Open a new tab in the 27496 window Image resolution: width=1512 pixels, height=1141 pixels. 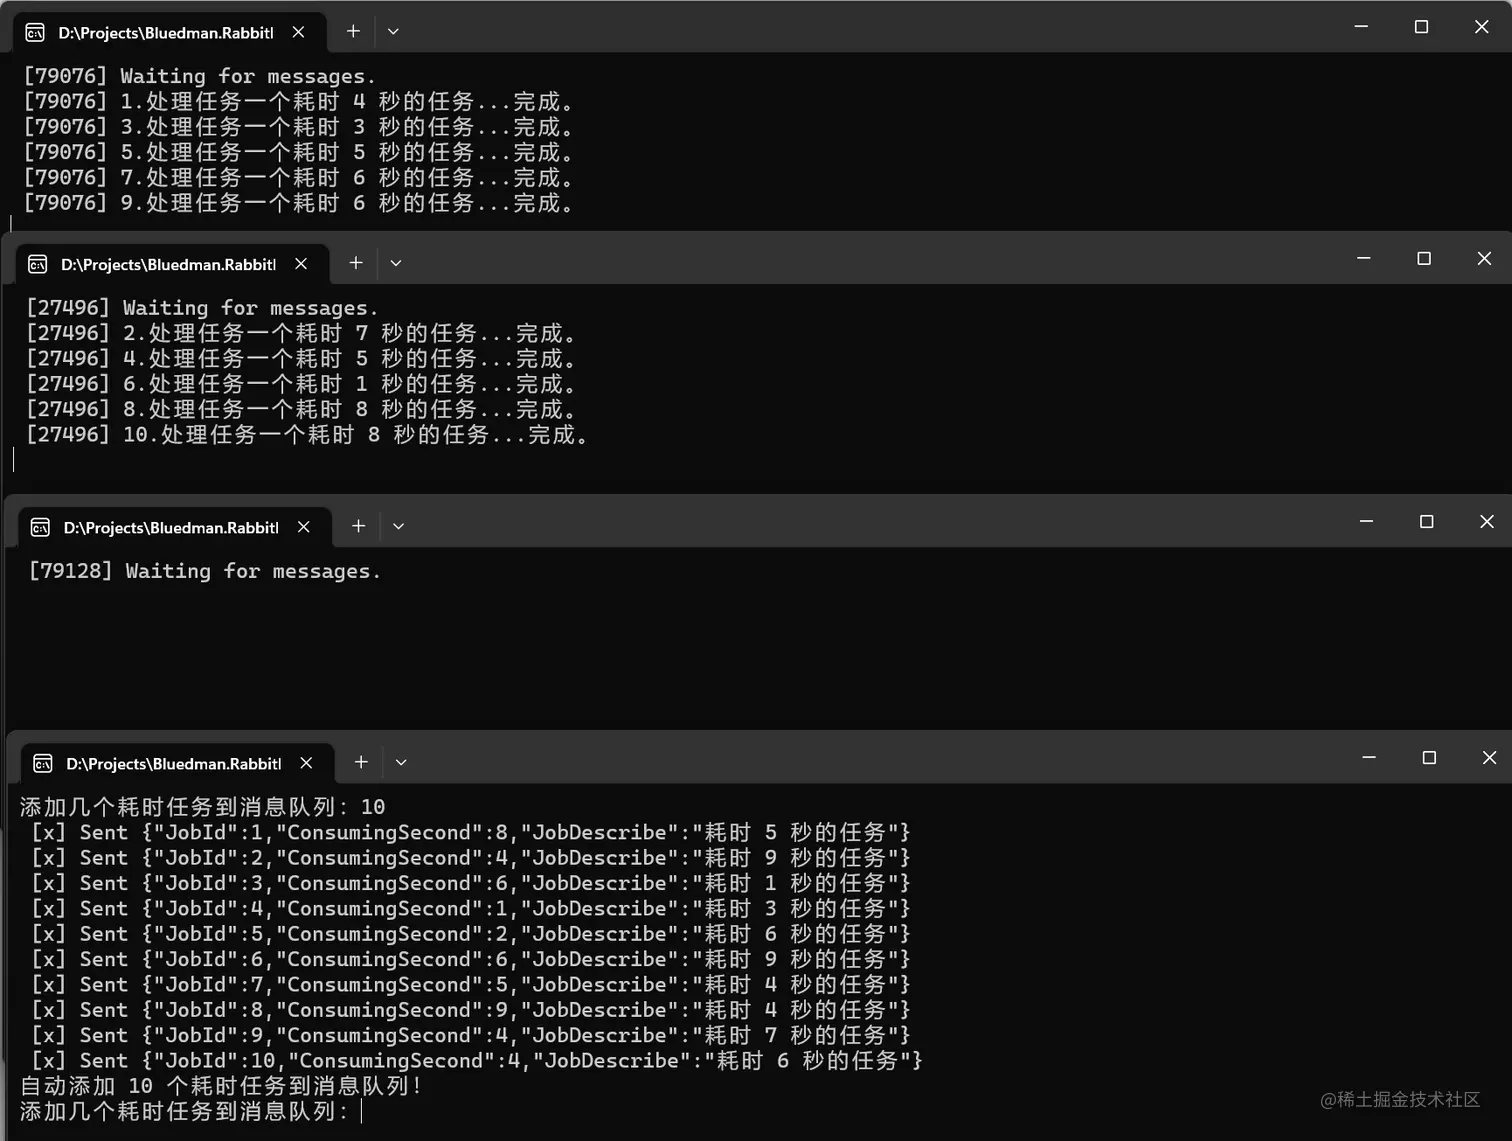click(356, 263)
